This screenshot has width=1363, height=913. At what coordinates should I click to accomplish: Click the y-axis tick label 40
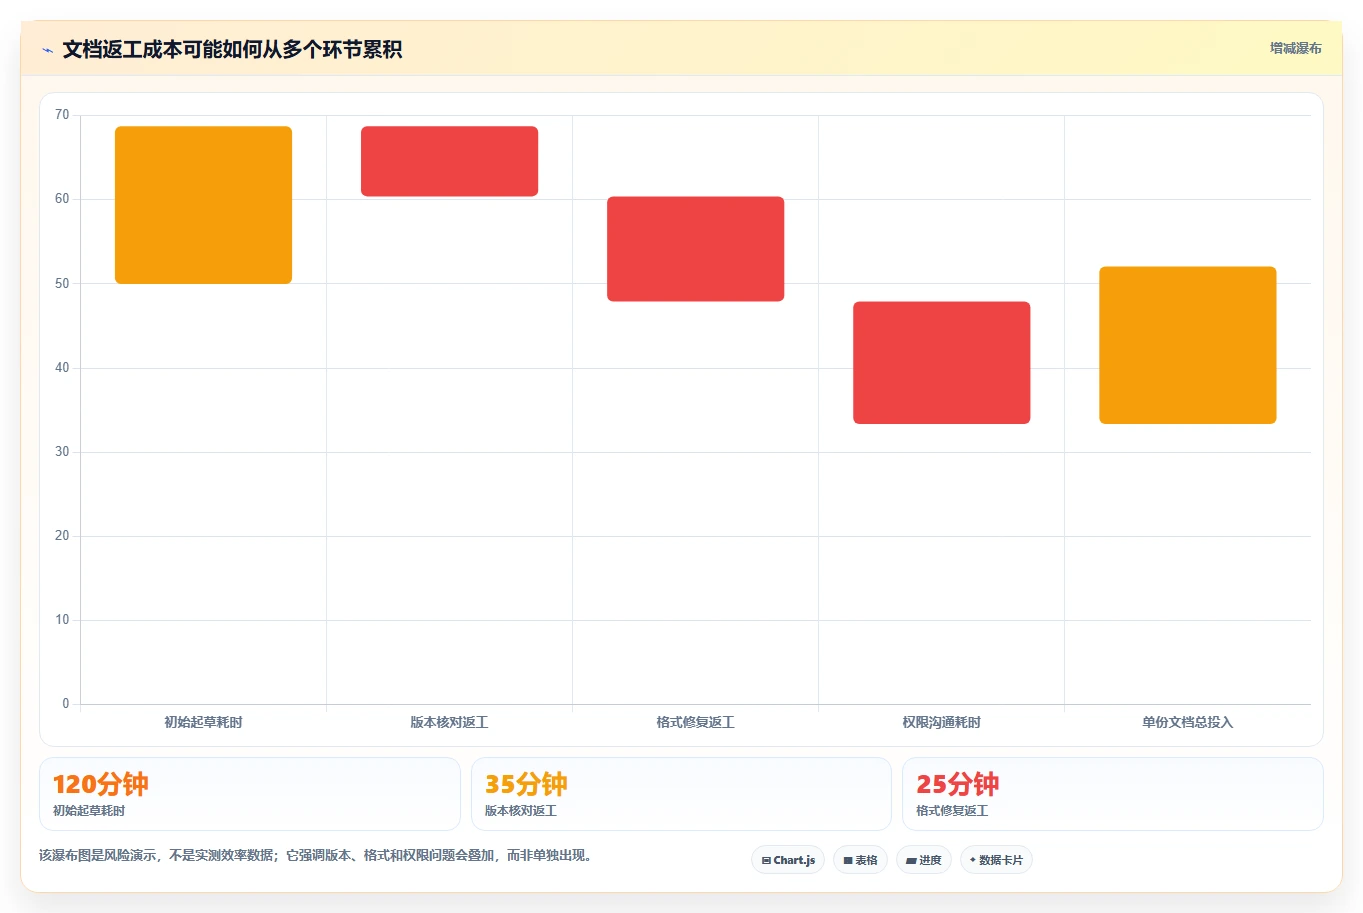(62, 367)
